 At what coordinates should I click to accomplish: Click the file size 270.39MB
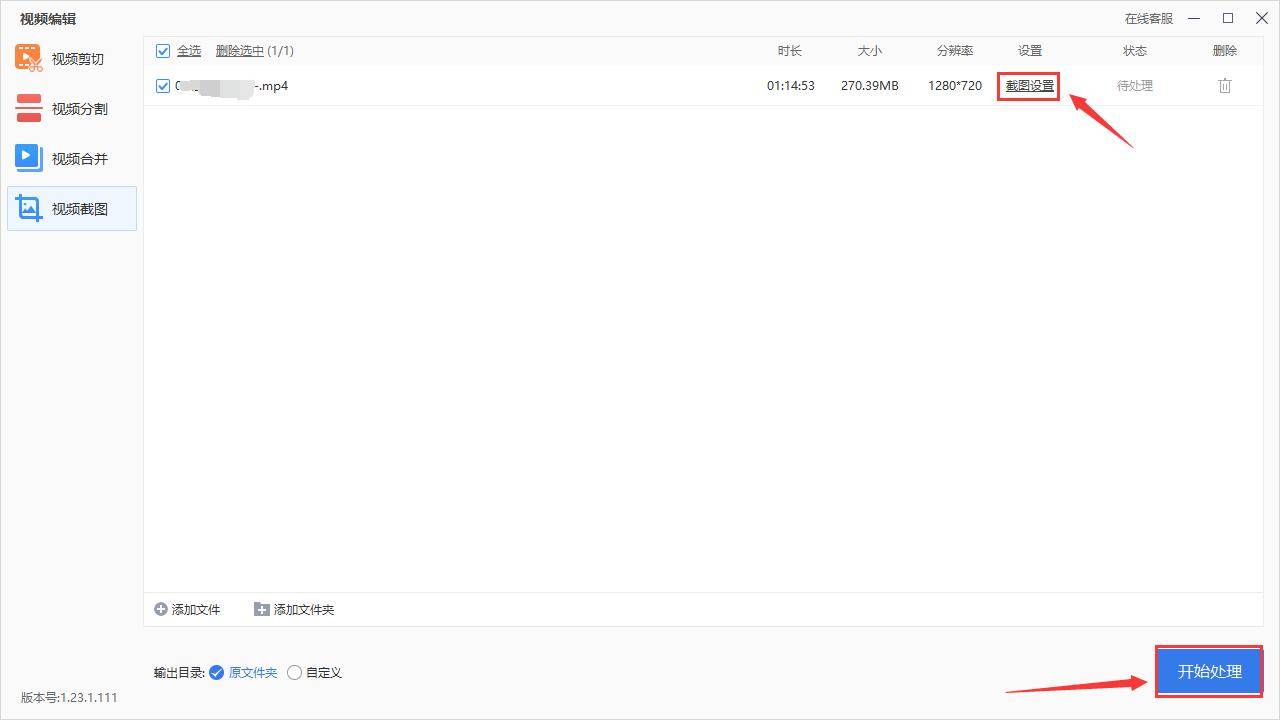tap(870, 86)
